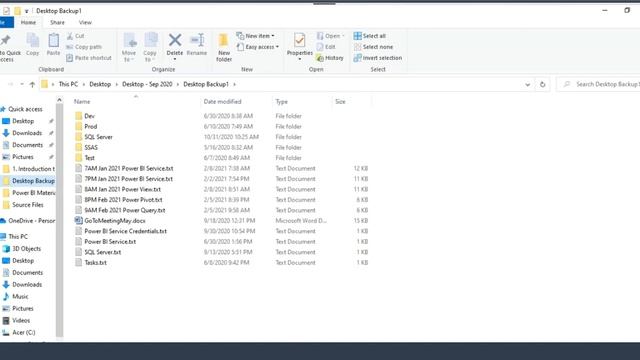Click Desktop in the address path
The image size is (640, 360).
(100, 84)
